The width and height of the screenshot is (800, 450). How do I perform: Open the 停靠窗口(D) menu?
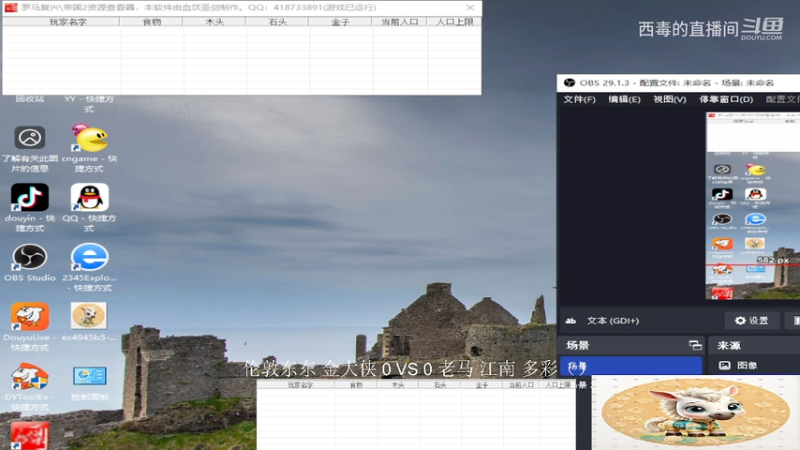tap(726, 99)
